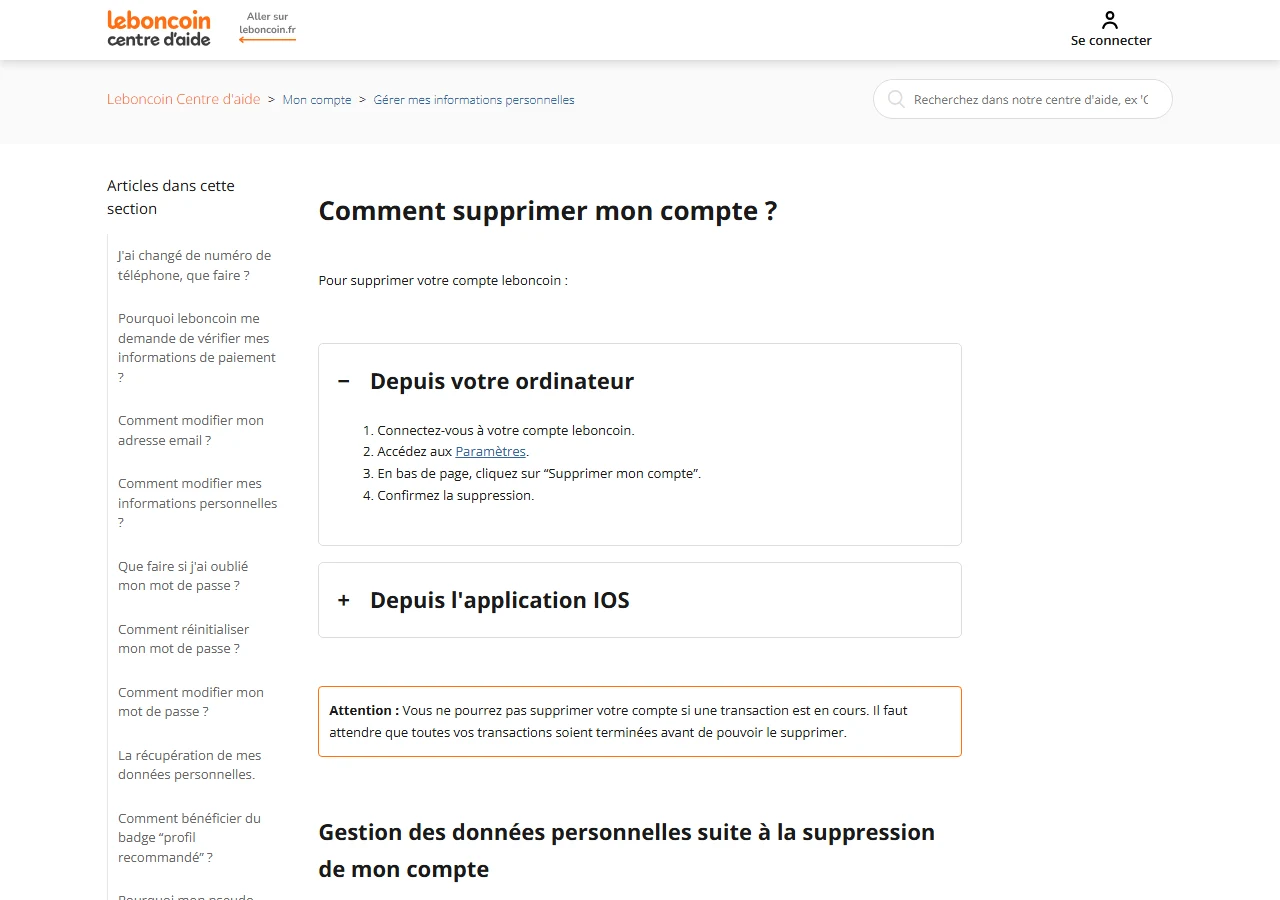Go to 'Leboncoin Centre d'aide' breadcrumb

184,99
